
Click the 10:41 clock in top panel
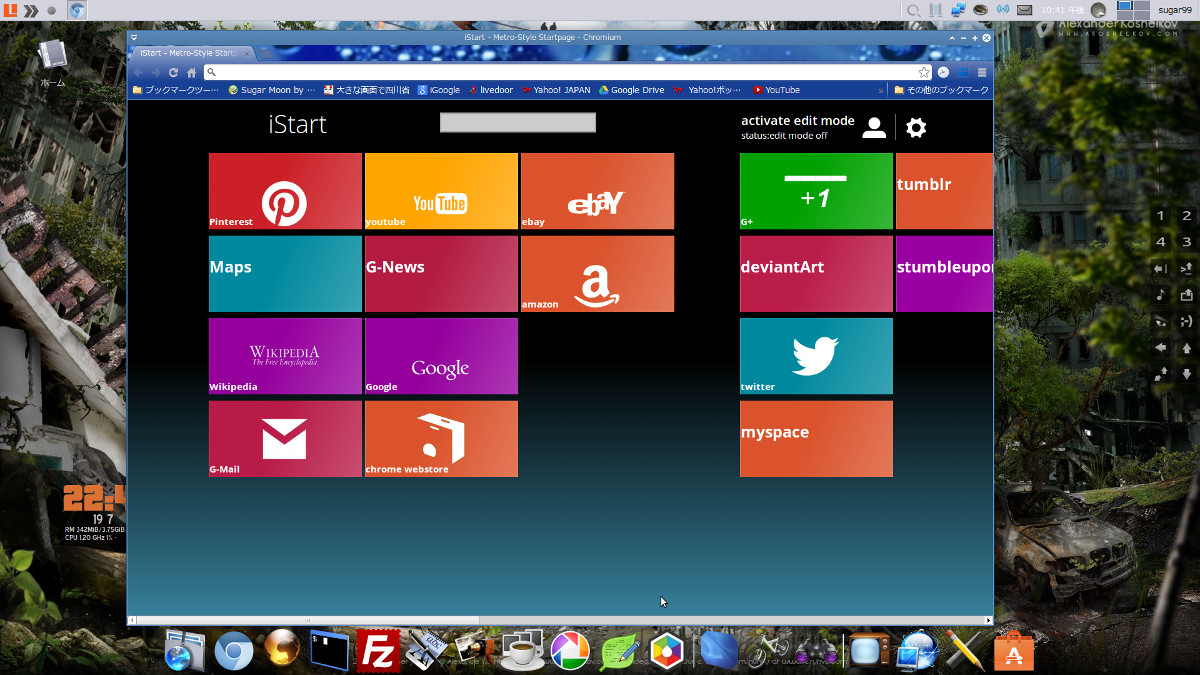click(1062, 10)
